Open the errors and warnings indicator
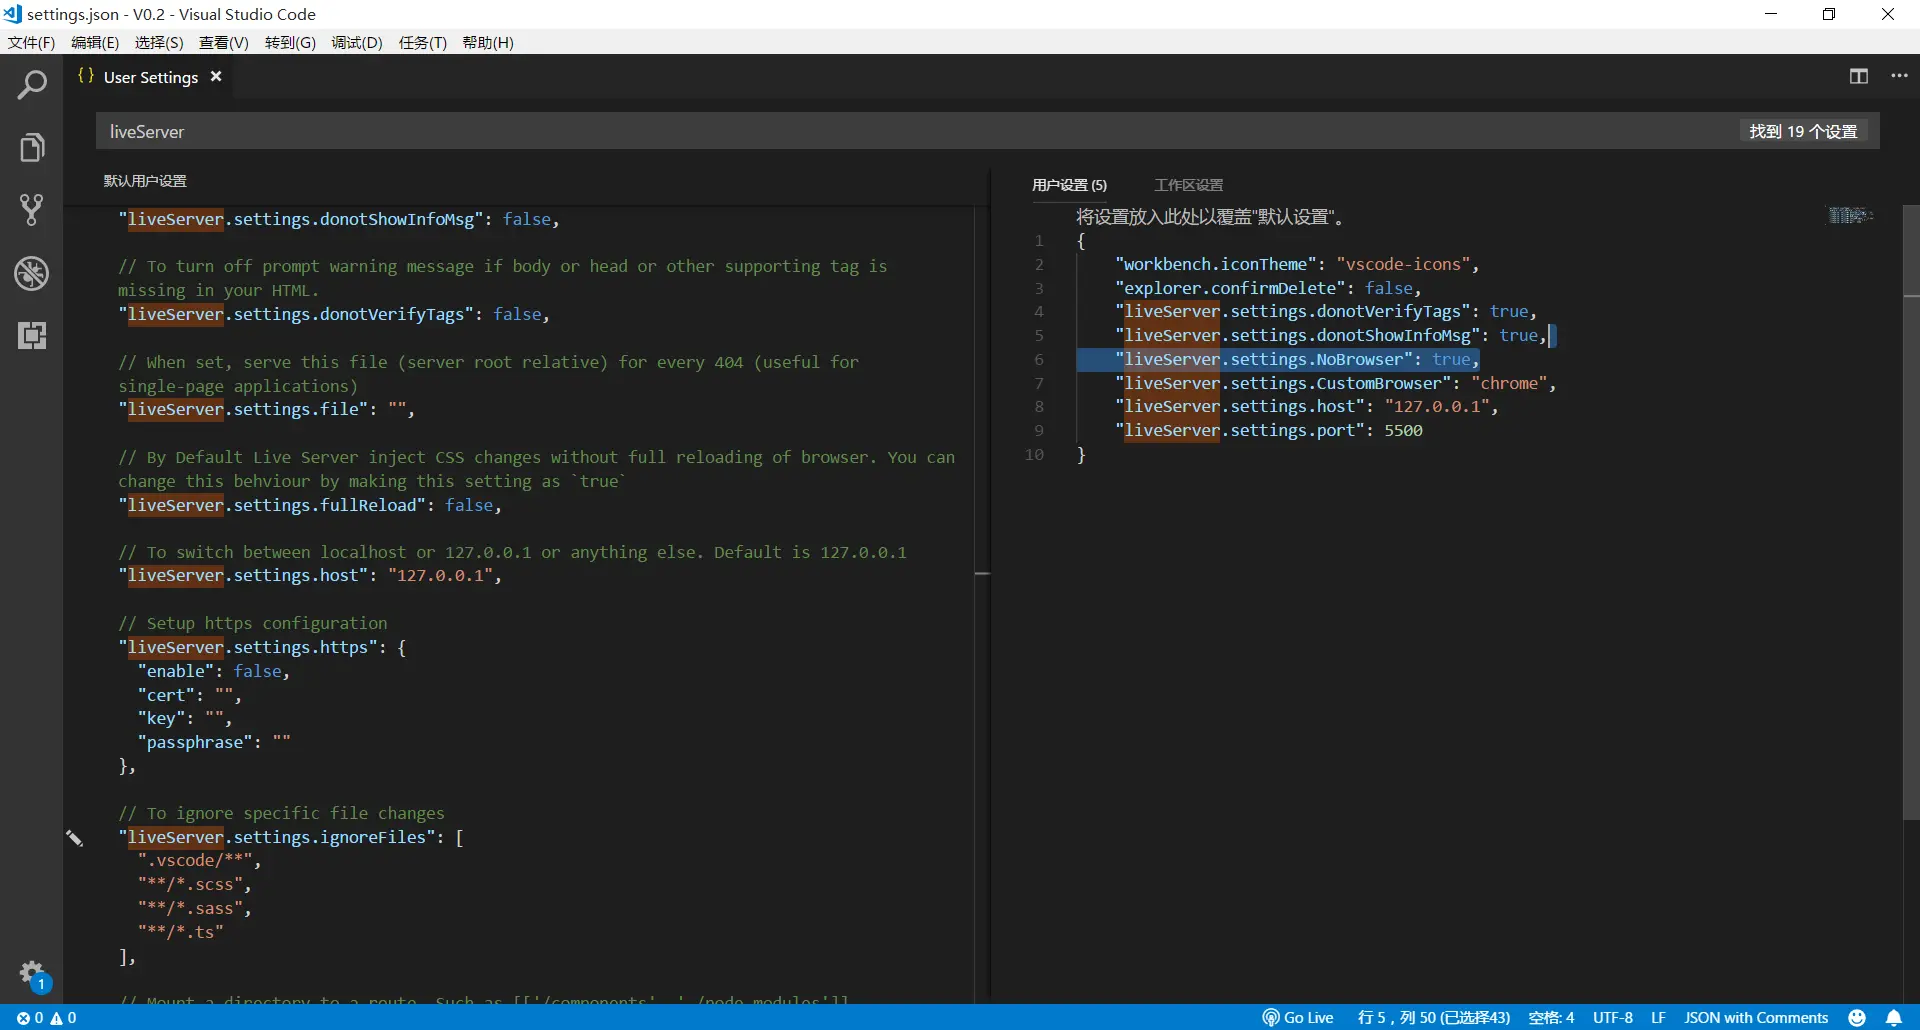This screenshot has width=1920, height=1030. 46,1017
